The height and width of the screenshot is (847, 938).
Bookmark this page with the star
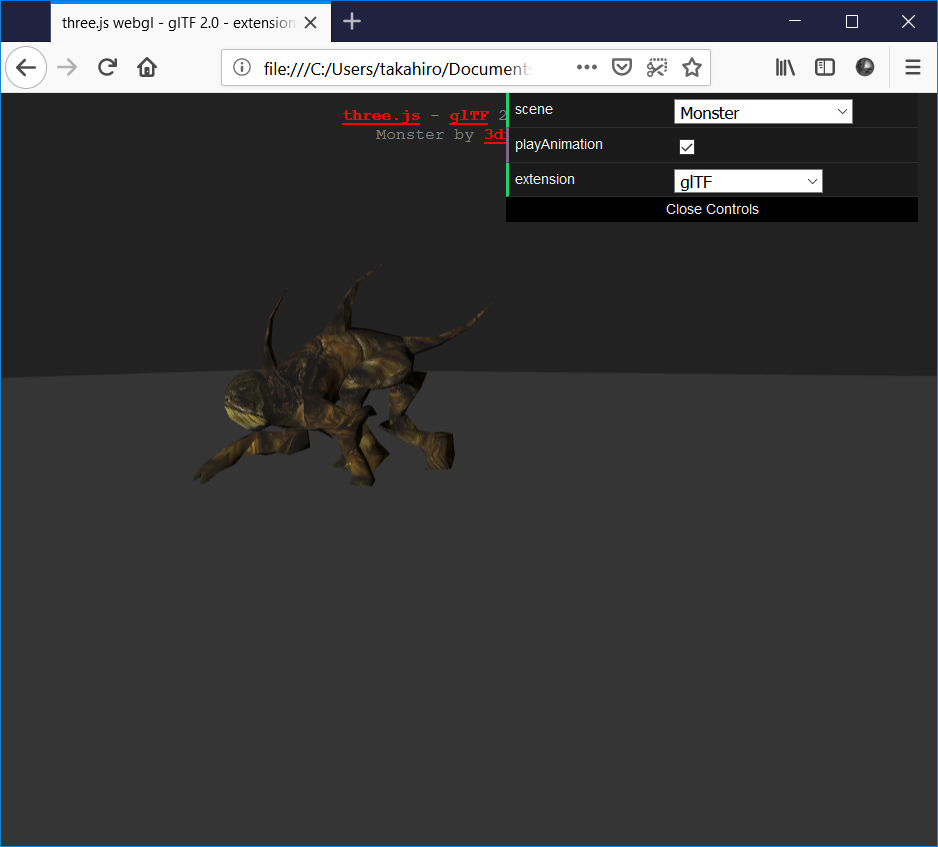click(692, 68)
